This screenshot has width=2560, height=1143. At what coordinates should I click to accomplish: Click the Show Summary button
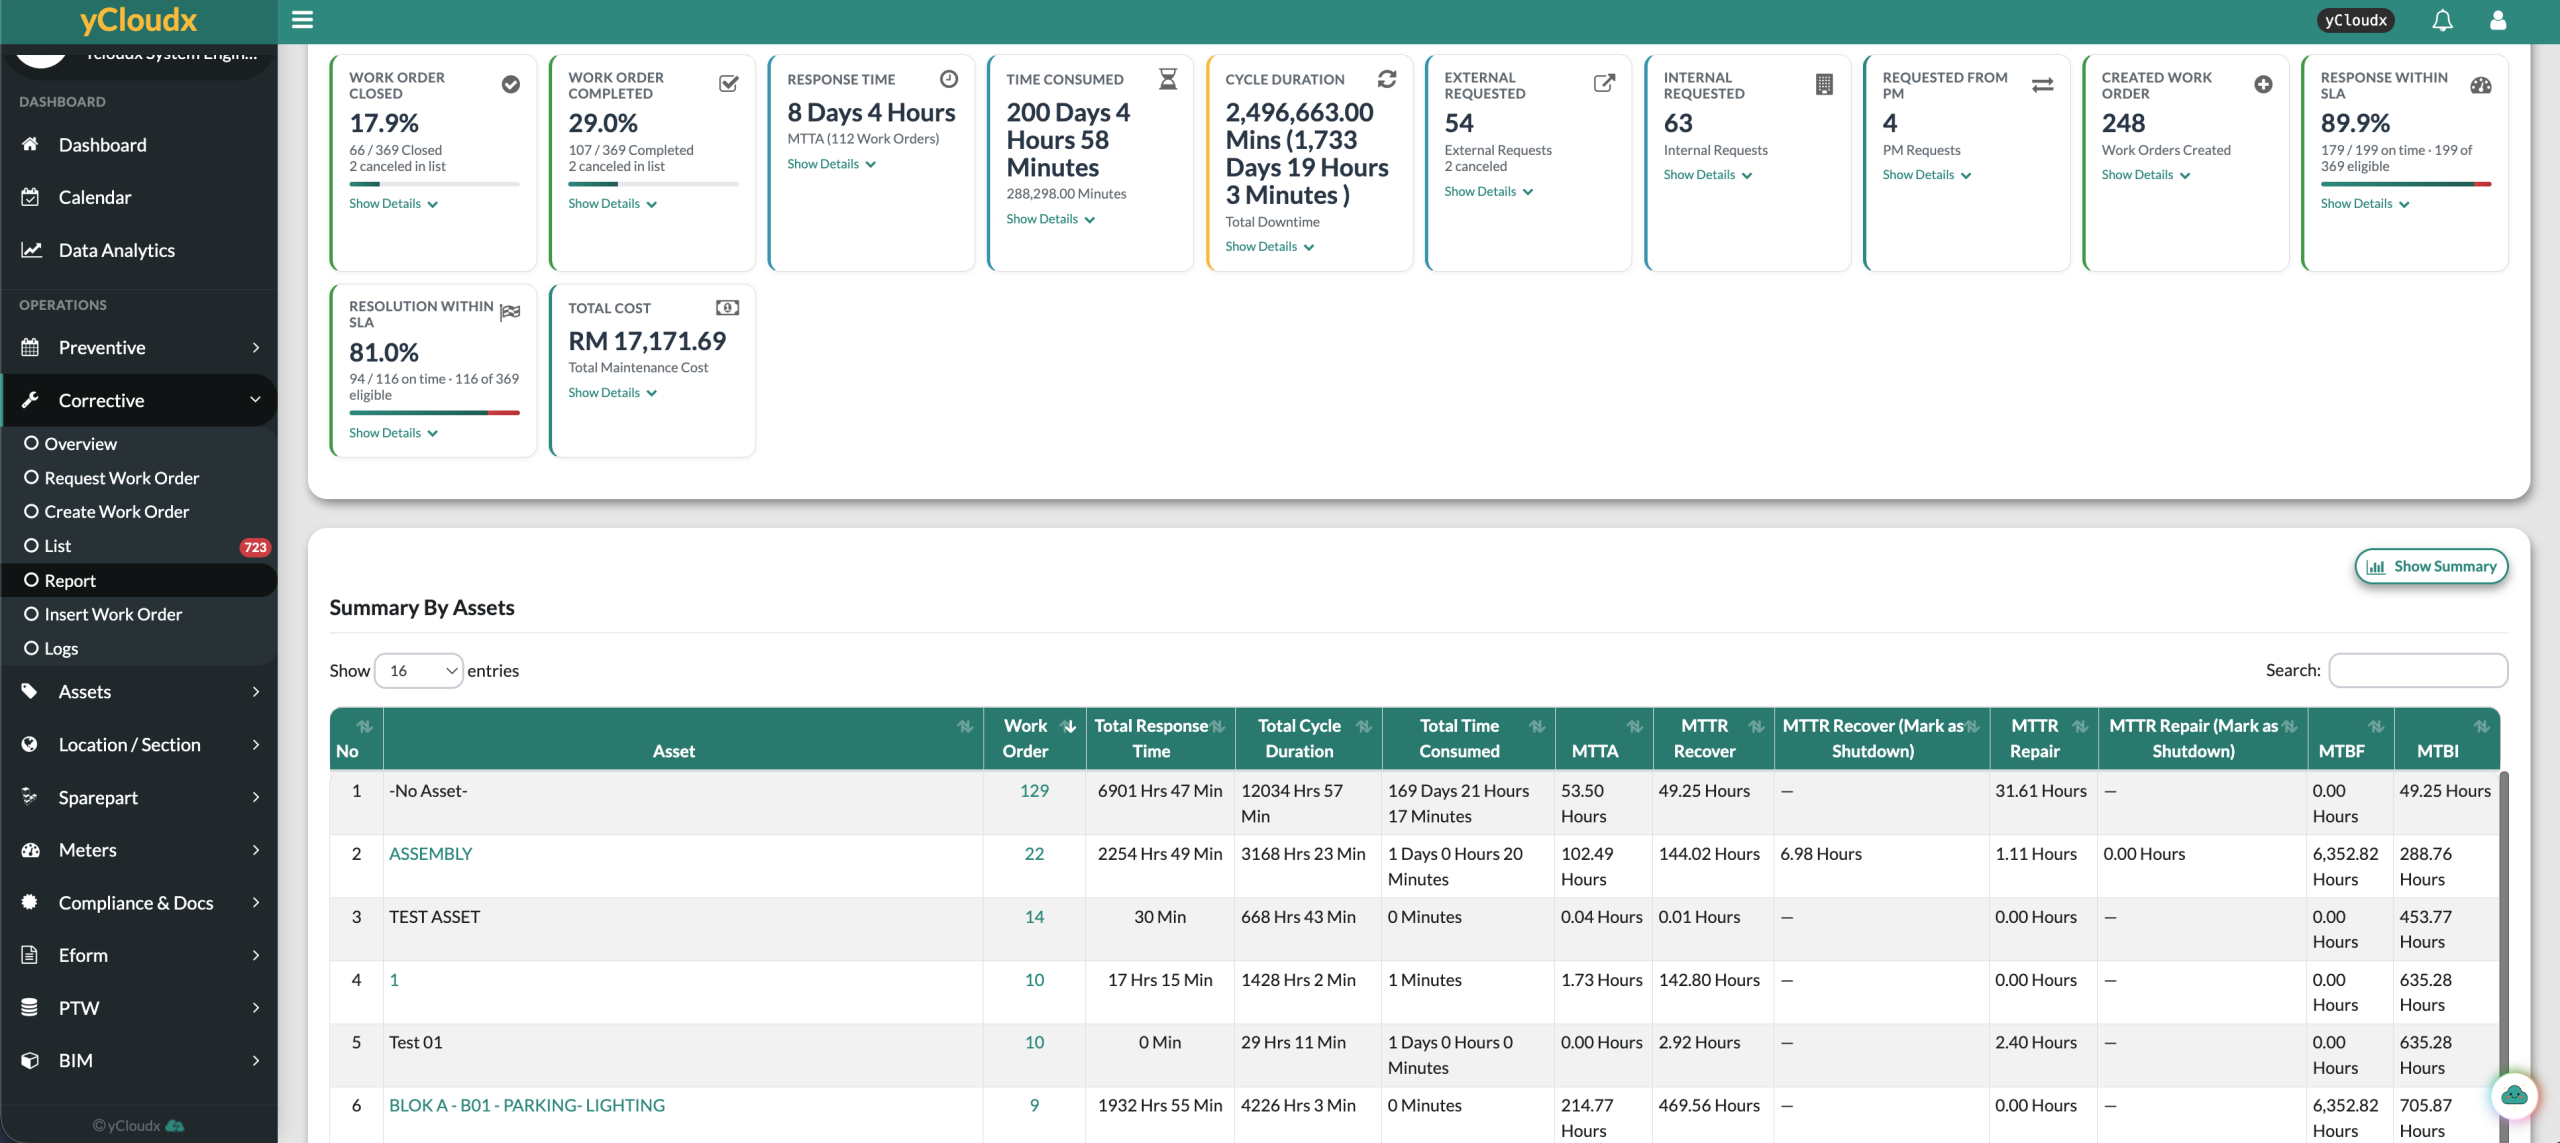[2431, 566]
